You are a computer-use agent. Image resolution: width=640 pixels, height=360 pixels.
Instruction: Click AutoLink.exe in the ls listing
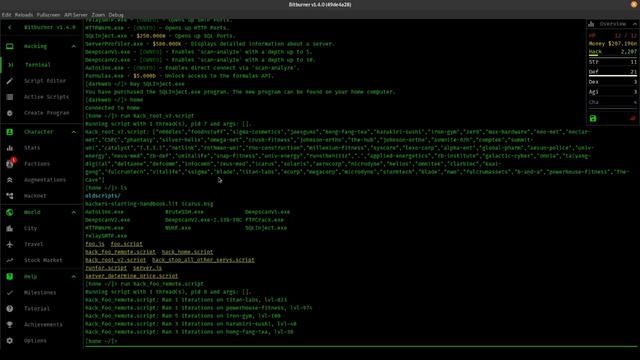click(x=104, y=212)
